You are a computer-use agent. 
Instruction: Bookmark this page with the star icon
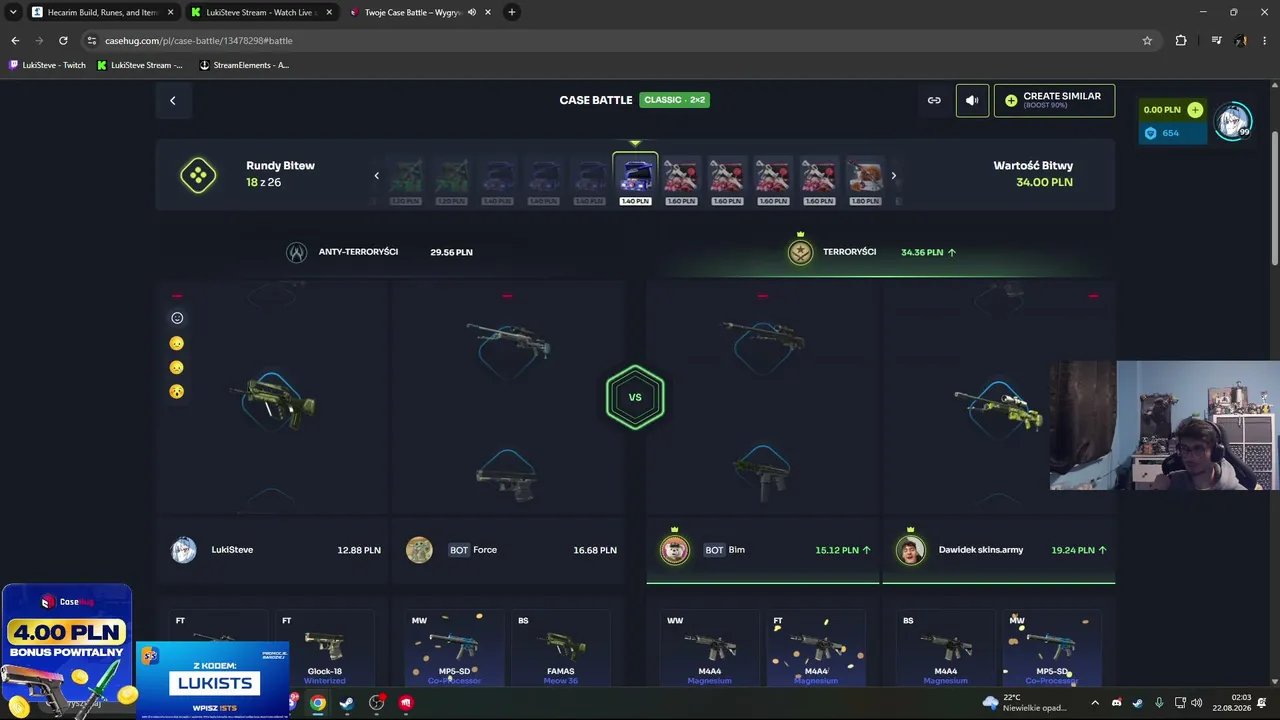tap(1147, 41)
